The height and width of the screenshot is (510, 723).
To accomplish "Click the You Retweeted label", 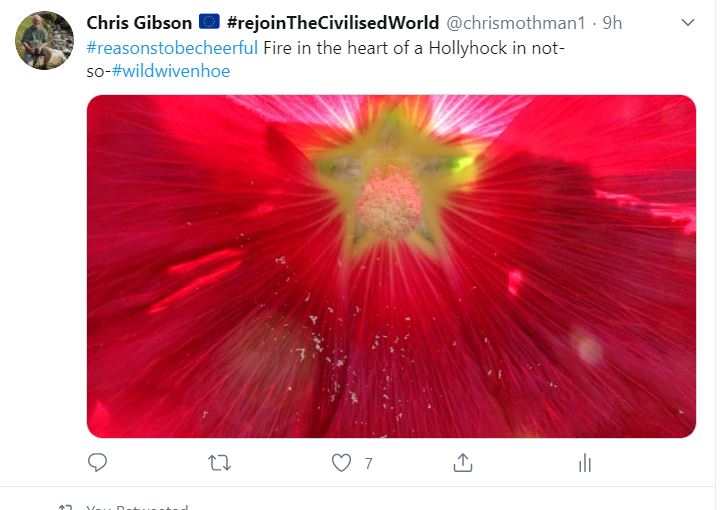I will point(137,507).
